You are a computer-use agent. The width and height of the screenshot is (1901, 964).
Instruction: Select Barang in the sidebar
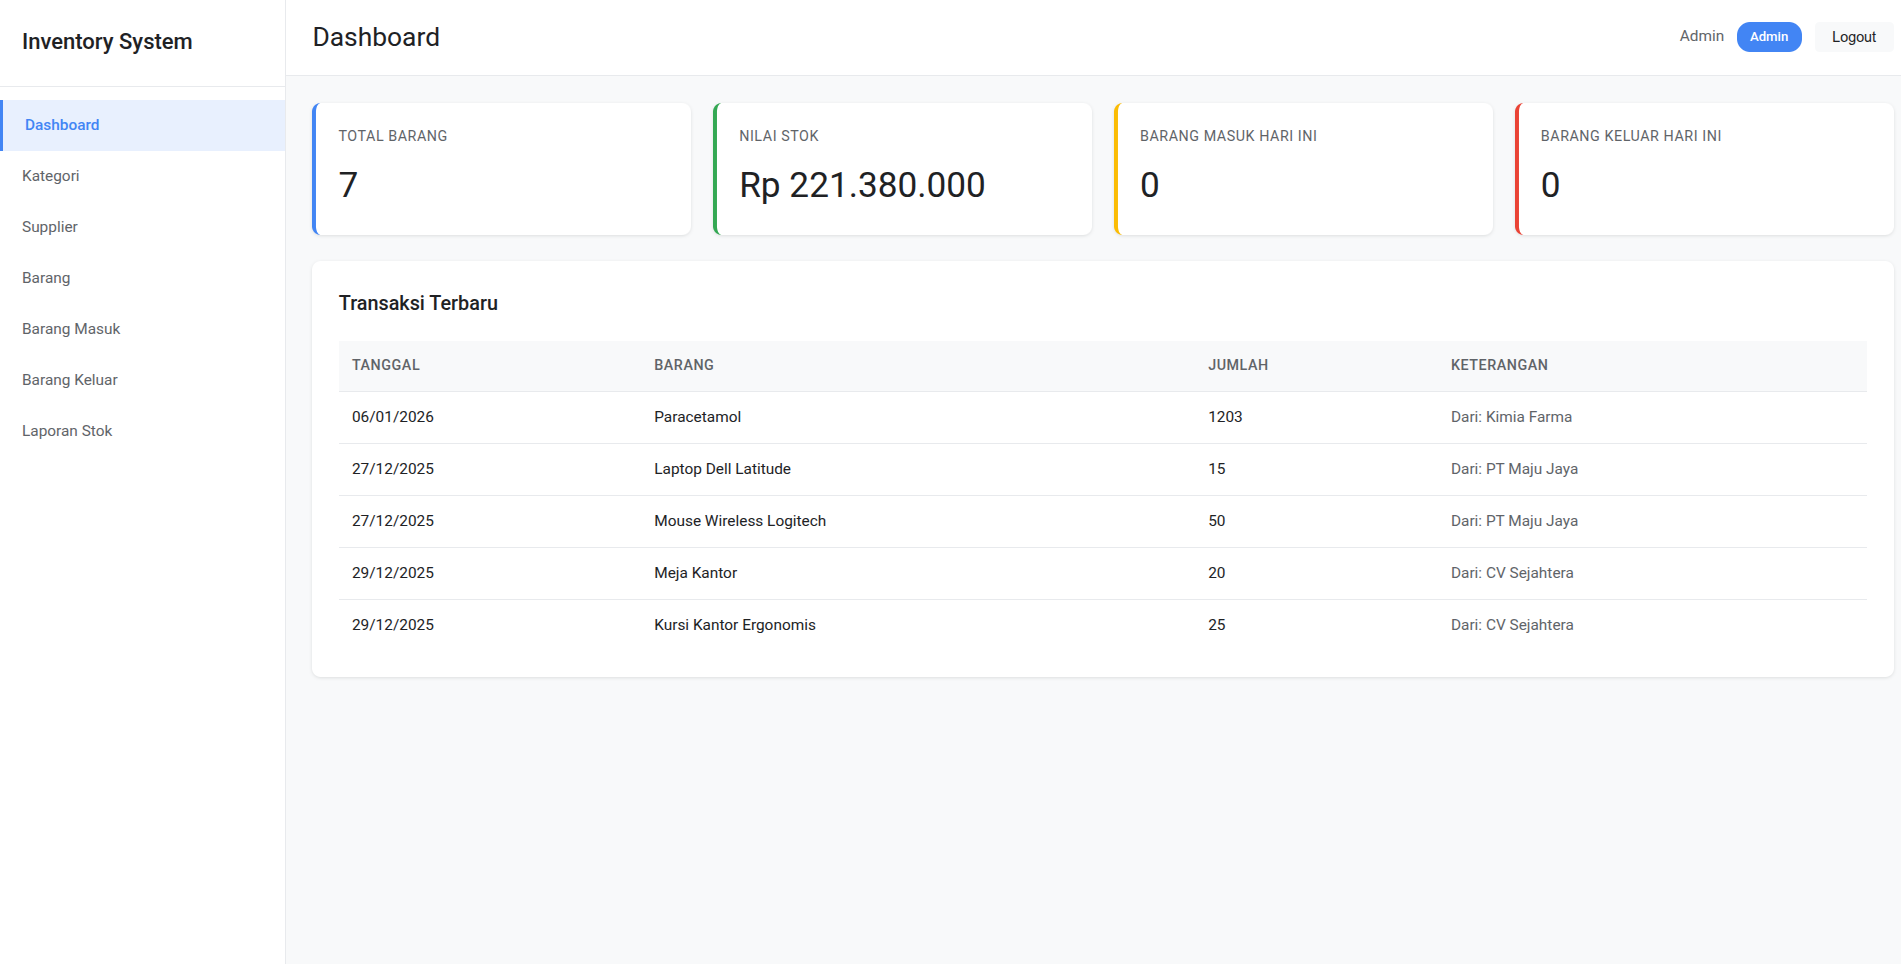pos(143,278)
